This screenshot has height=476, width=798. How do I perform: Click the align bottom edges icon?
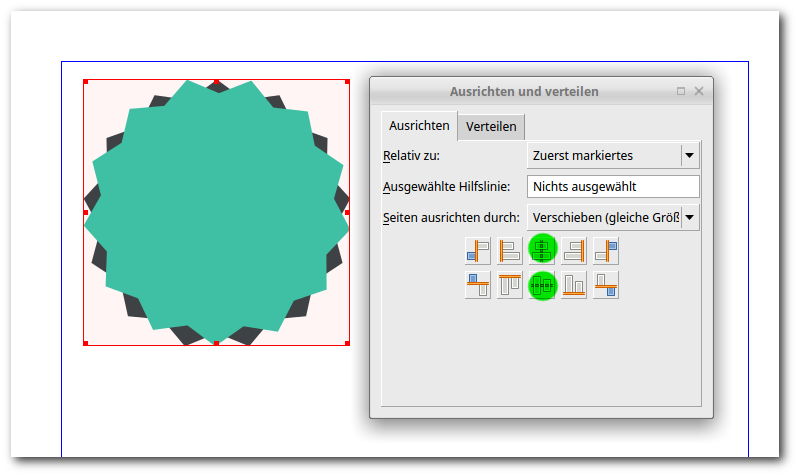(574, 285)
